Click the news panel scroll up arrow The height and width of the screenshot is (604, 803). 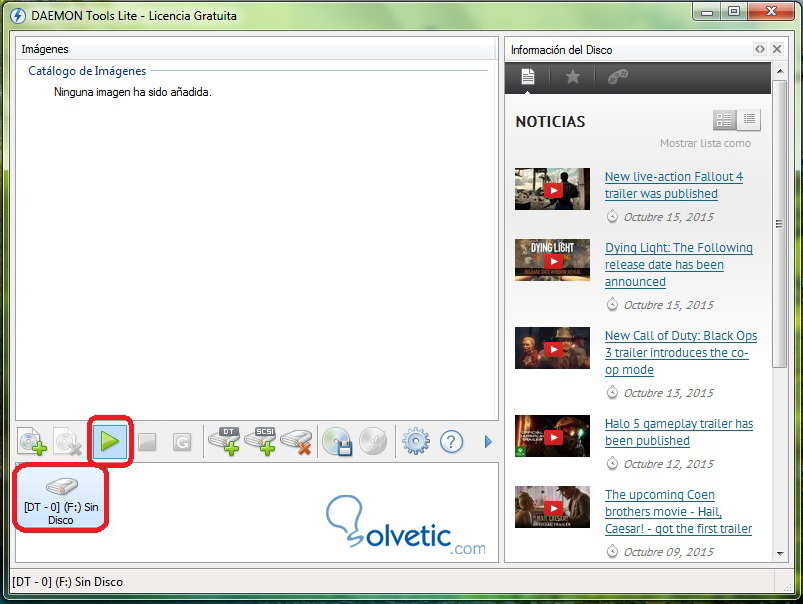(x=780, y=71)
